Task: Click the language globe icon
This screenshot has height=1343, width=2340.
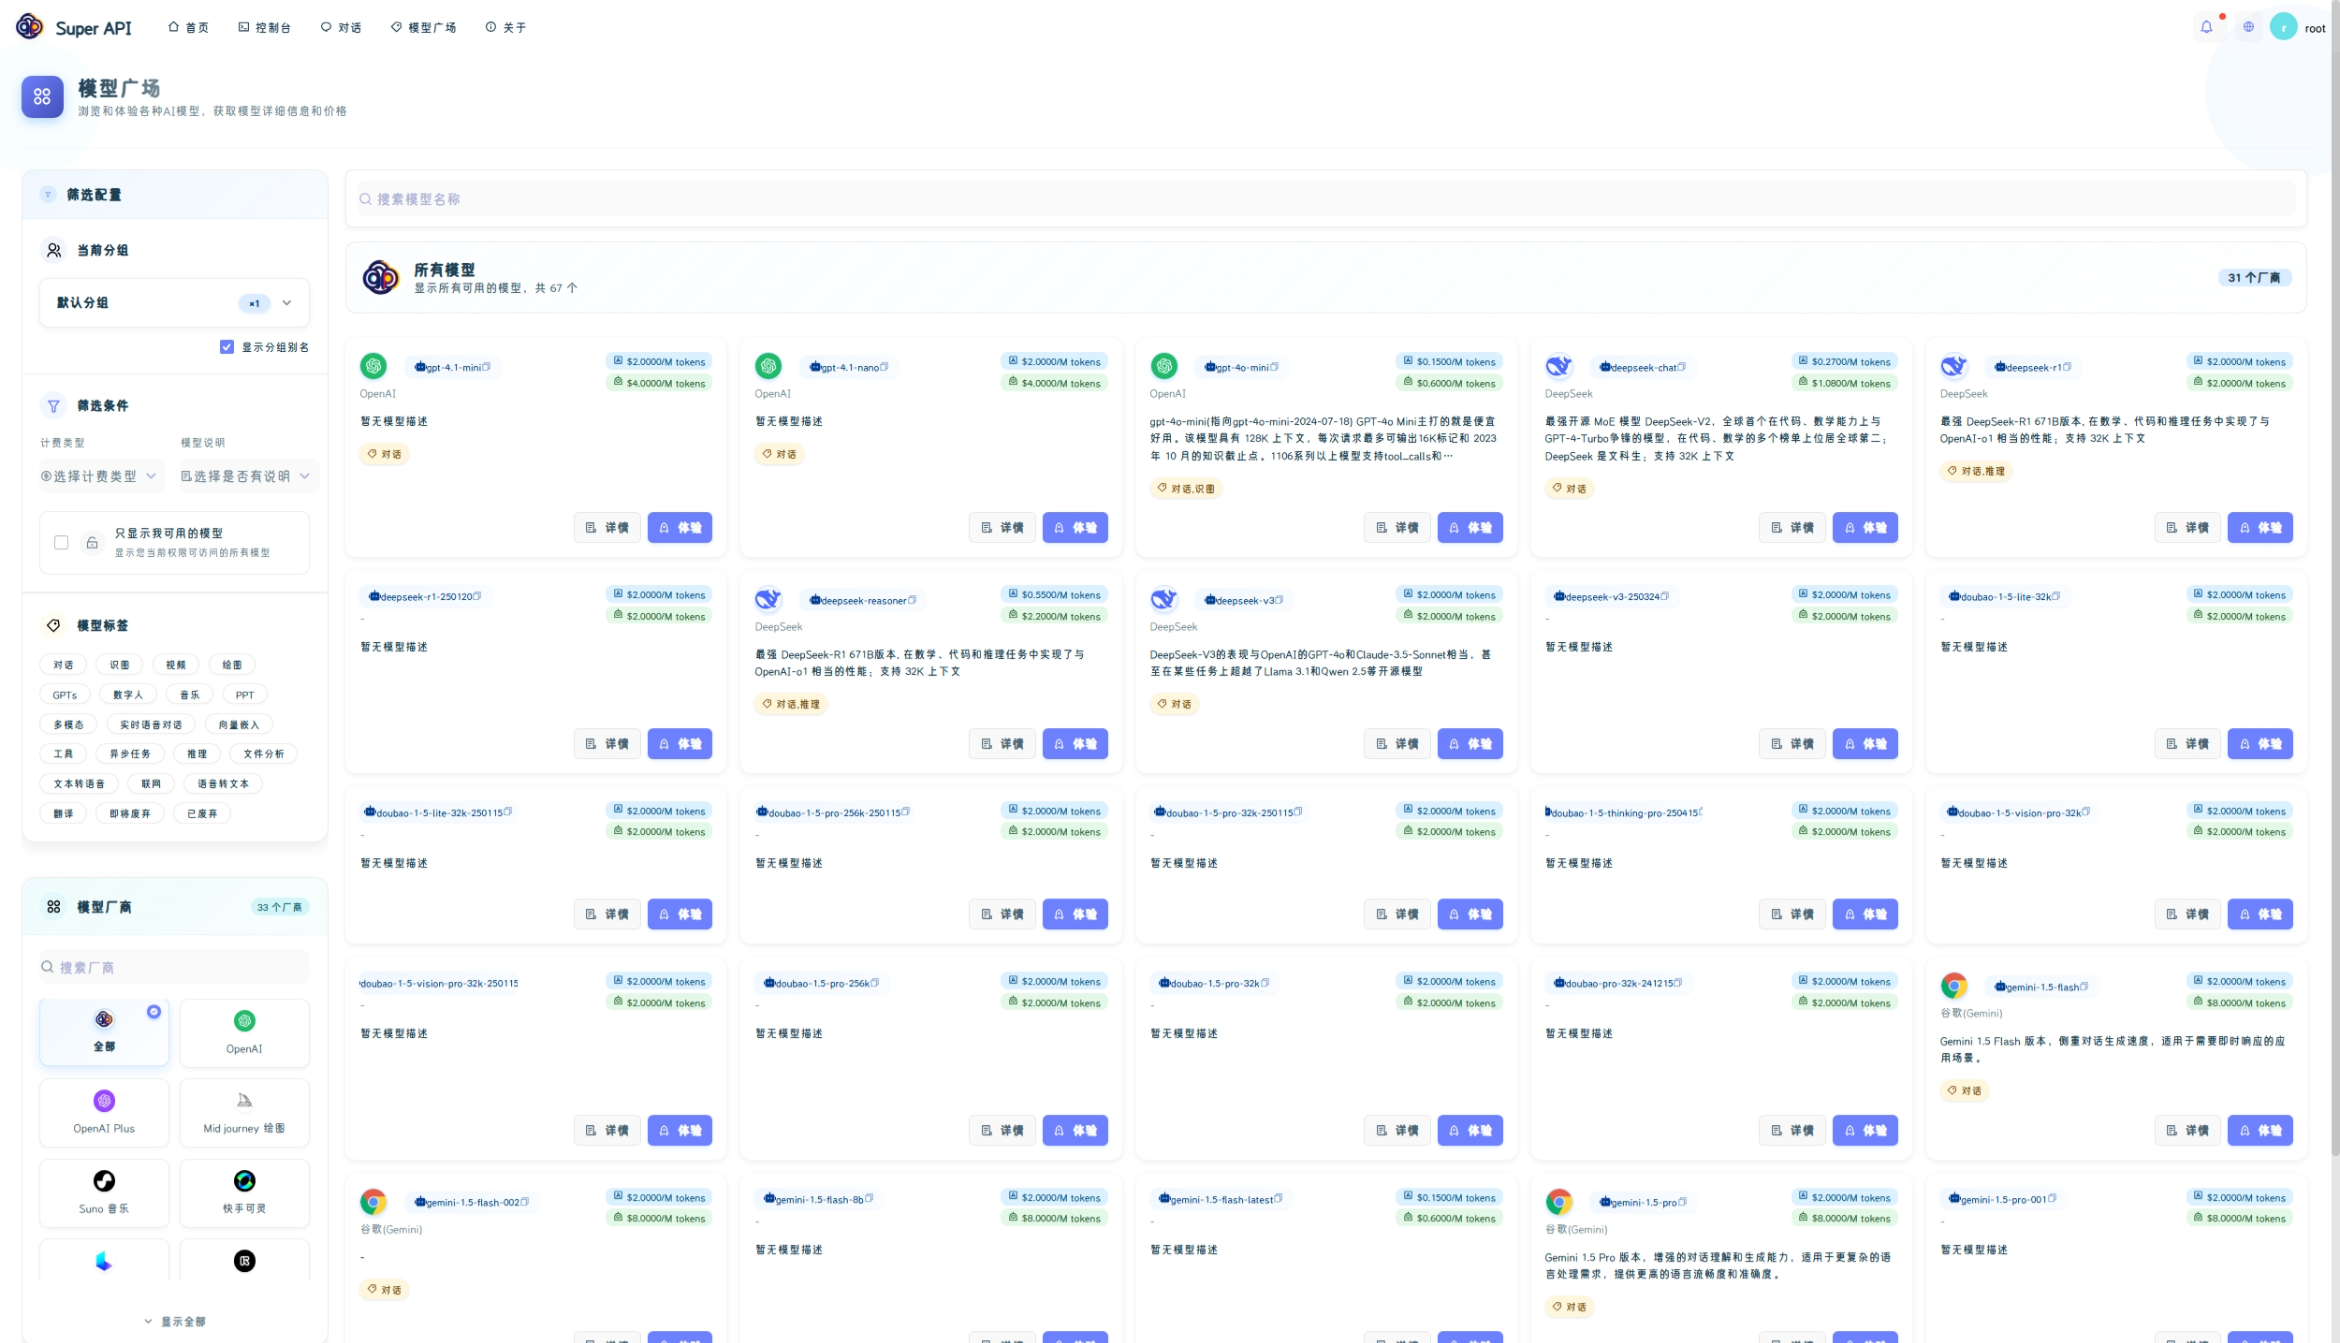Action: coord(2248,27)
